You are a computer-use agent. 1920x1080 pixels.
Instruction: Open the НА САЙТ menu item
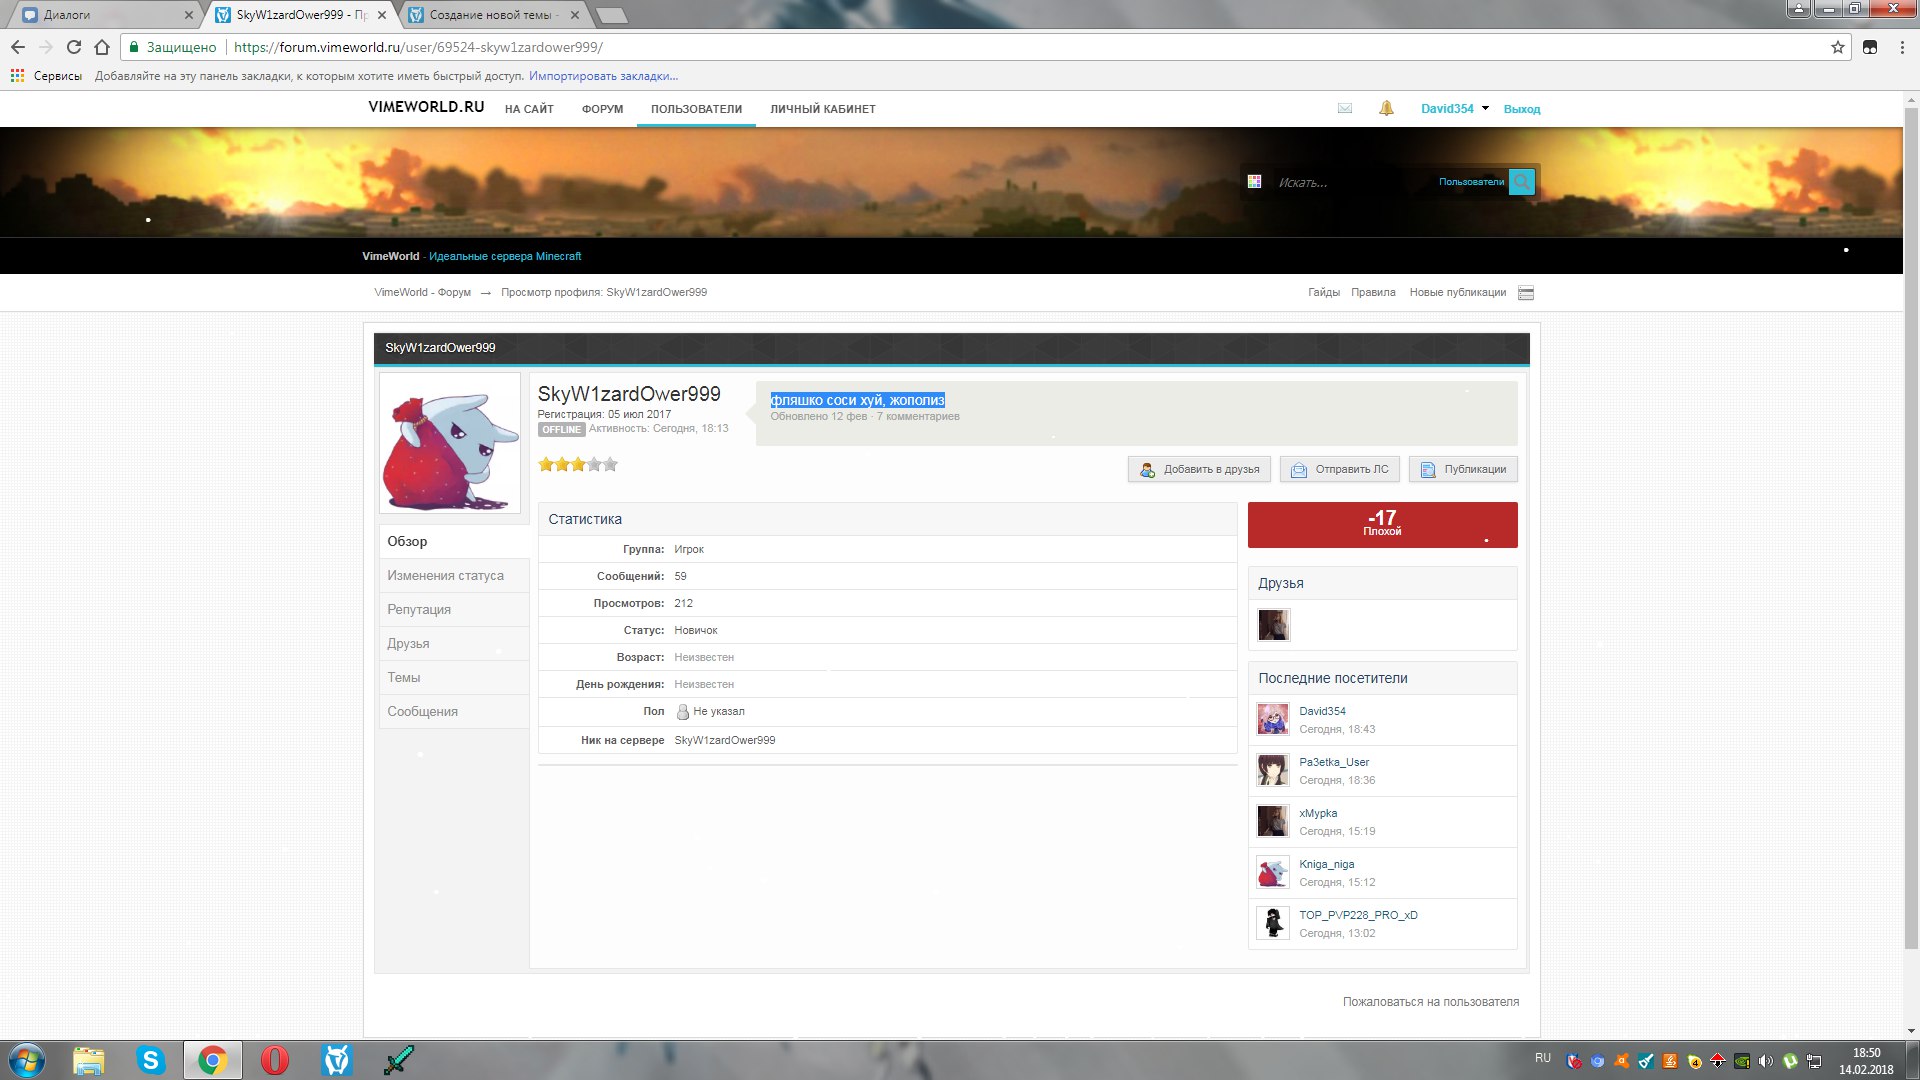pos(529,109)
